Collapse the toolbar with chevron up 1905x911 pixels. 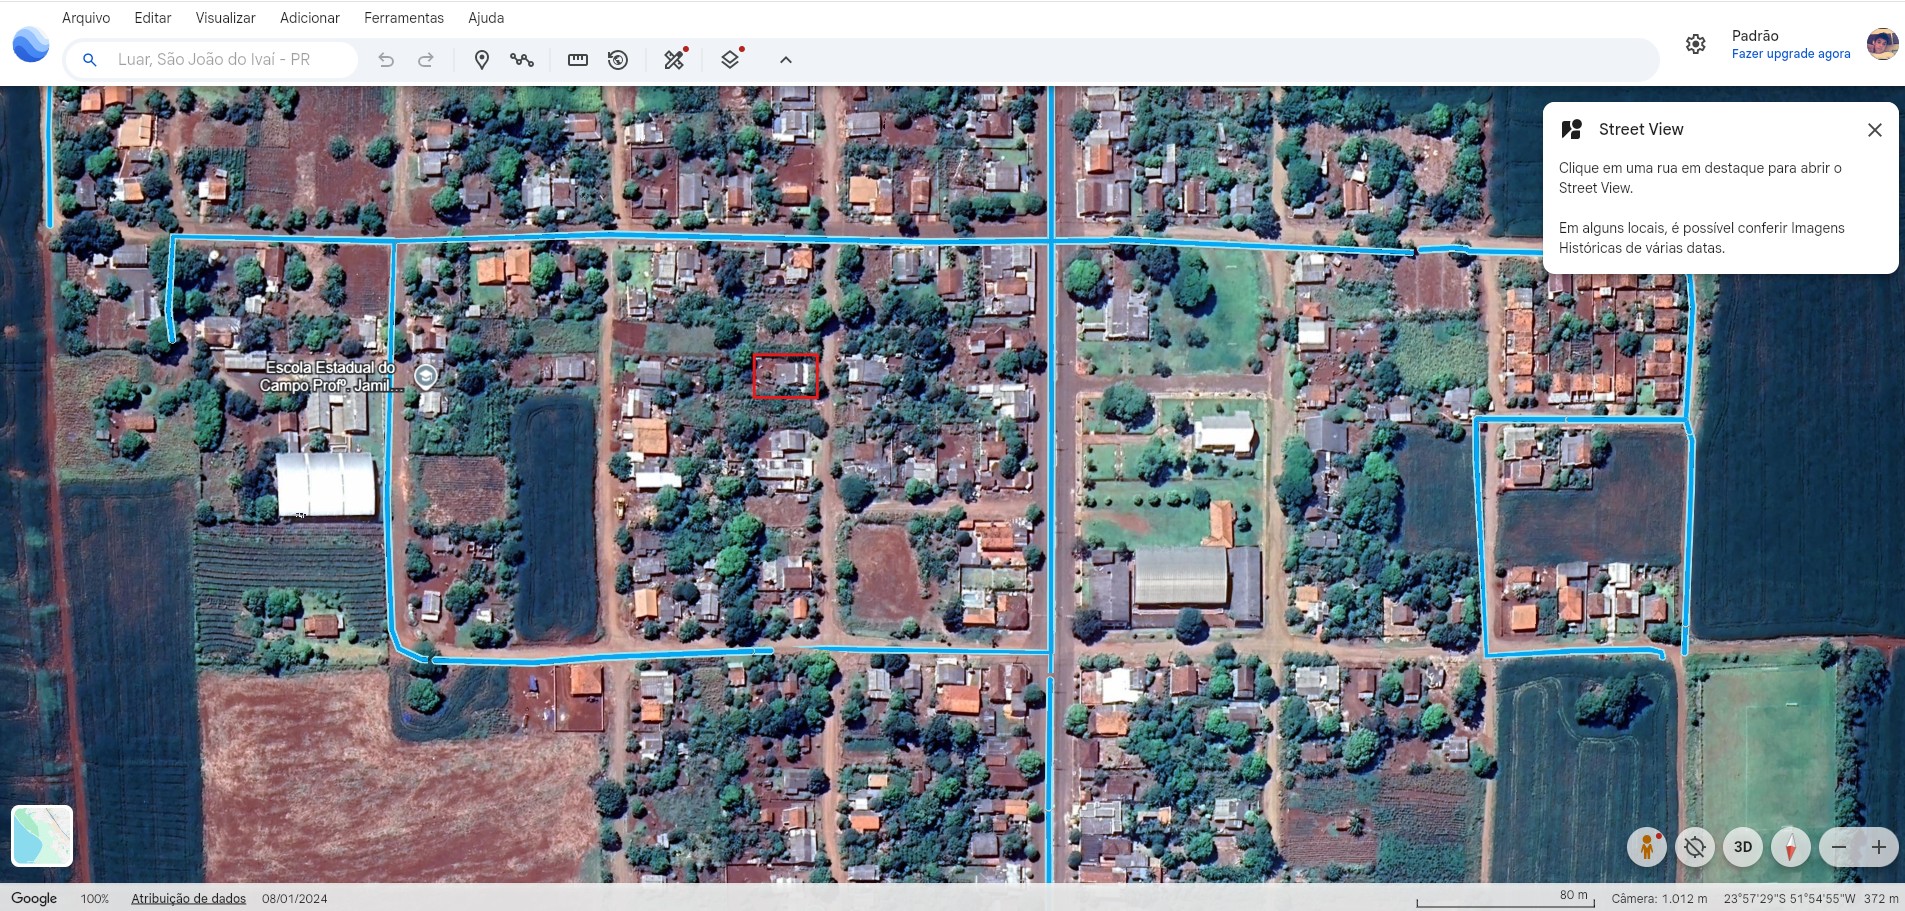coord(786,60)
